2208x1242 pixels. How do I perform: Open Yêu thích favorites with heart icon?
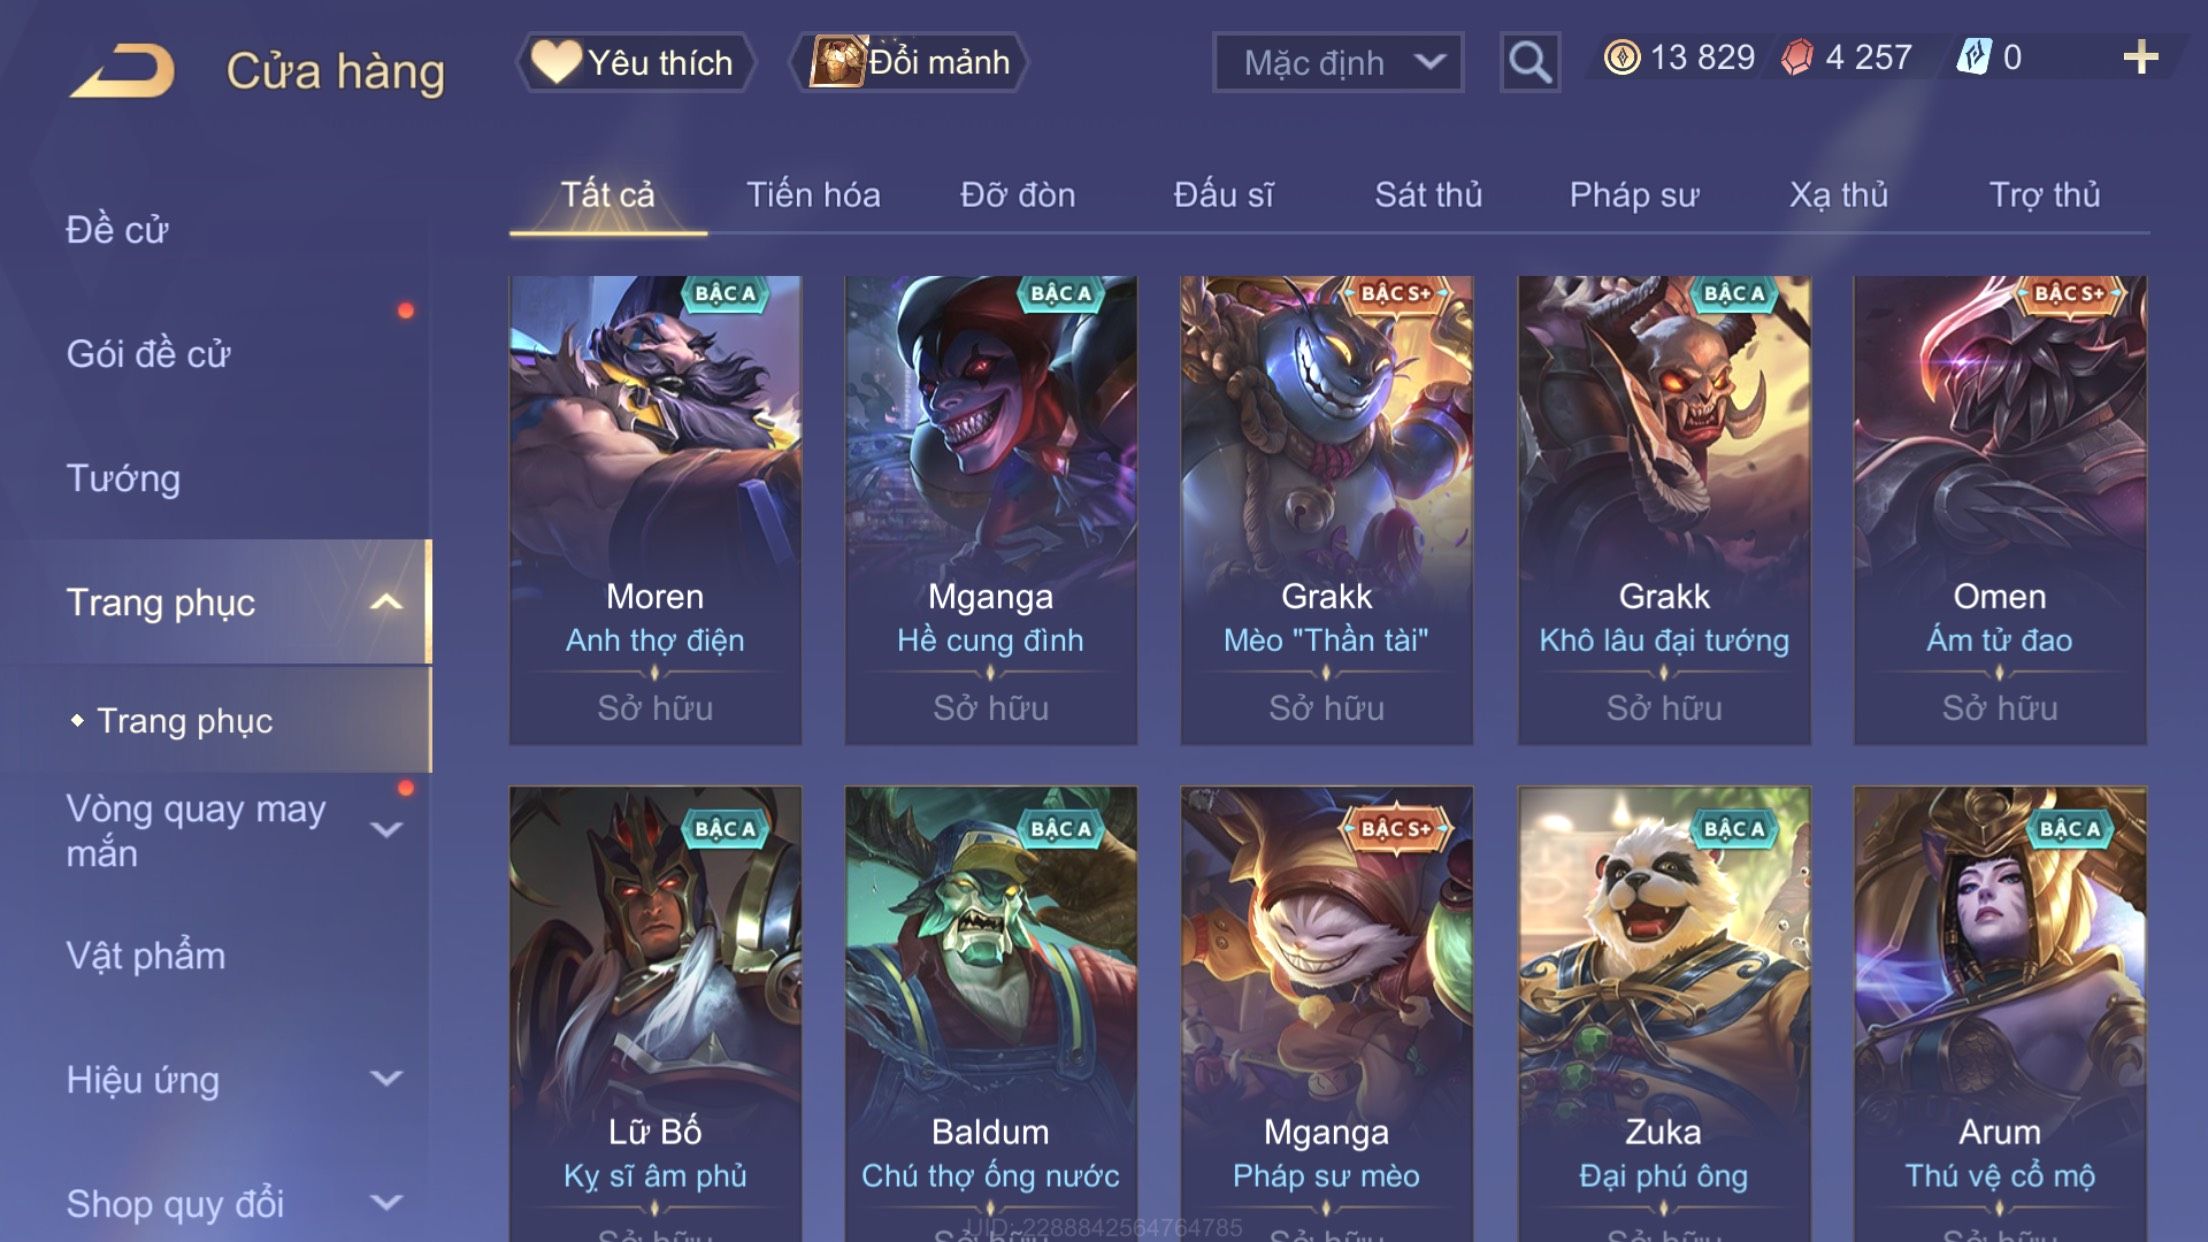point(634,62)
